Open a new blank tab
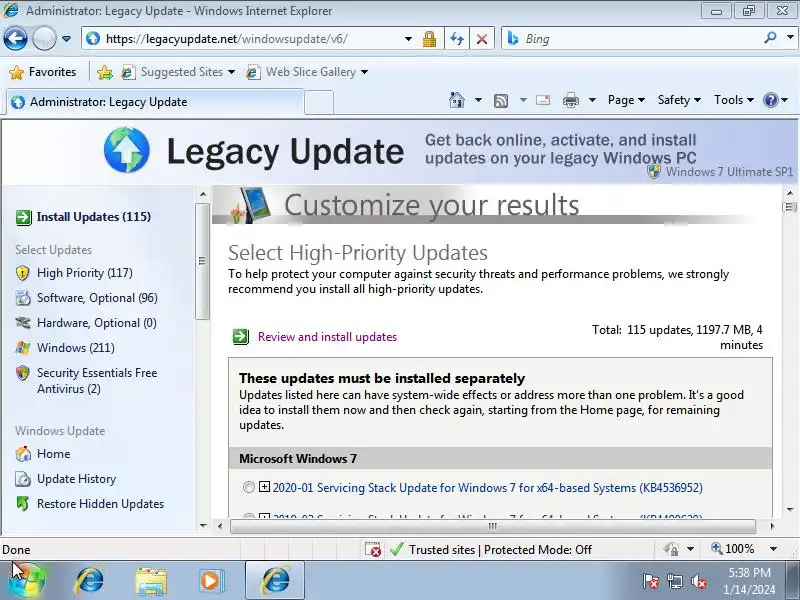Viewport: 800px width, 600px height. (319, 102)
